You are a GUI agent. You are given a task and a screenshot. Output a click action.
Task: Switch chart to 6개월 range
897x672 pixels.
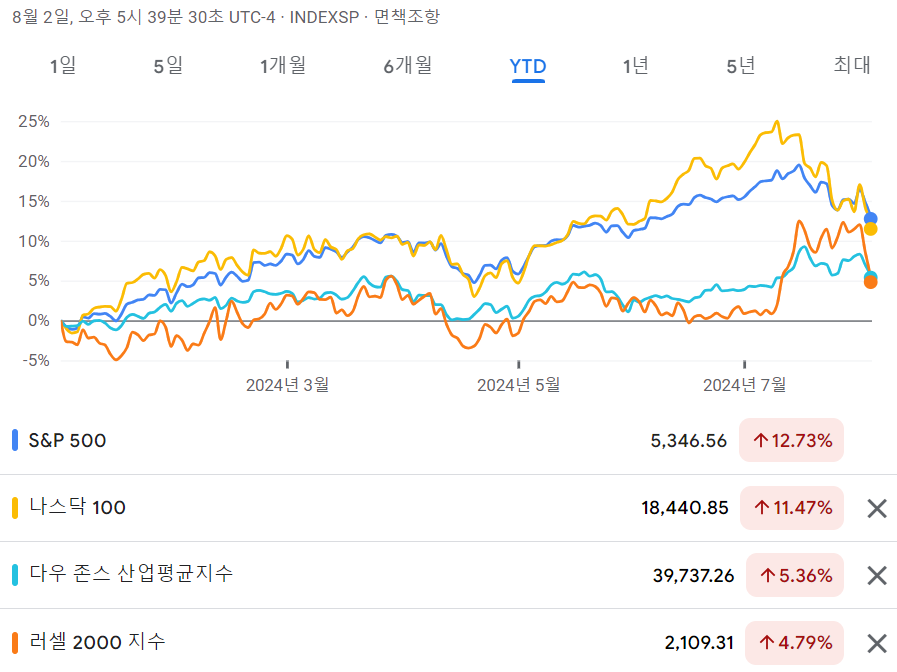tap(407, 66)
